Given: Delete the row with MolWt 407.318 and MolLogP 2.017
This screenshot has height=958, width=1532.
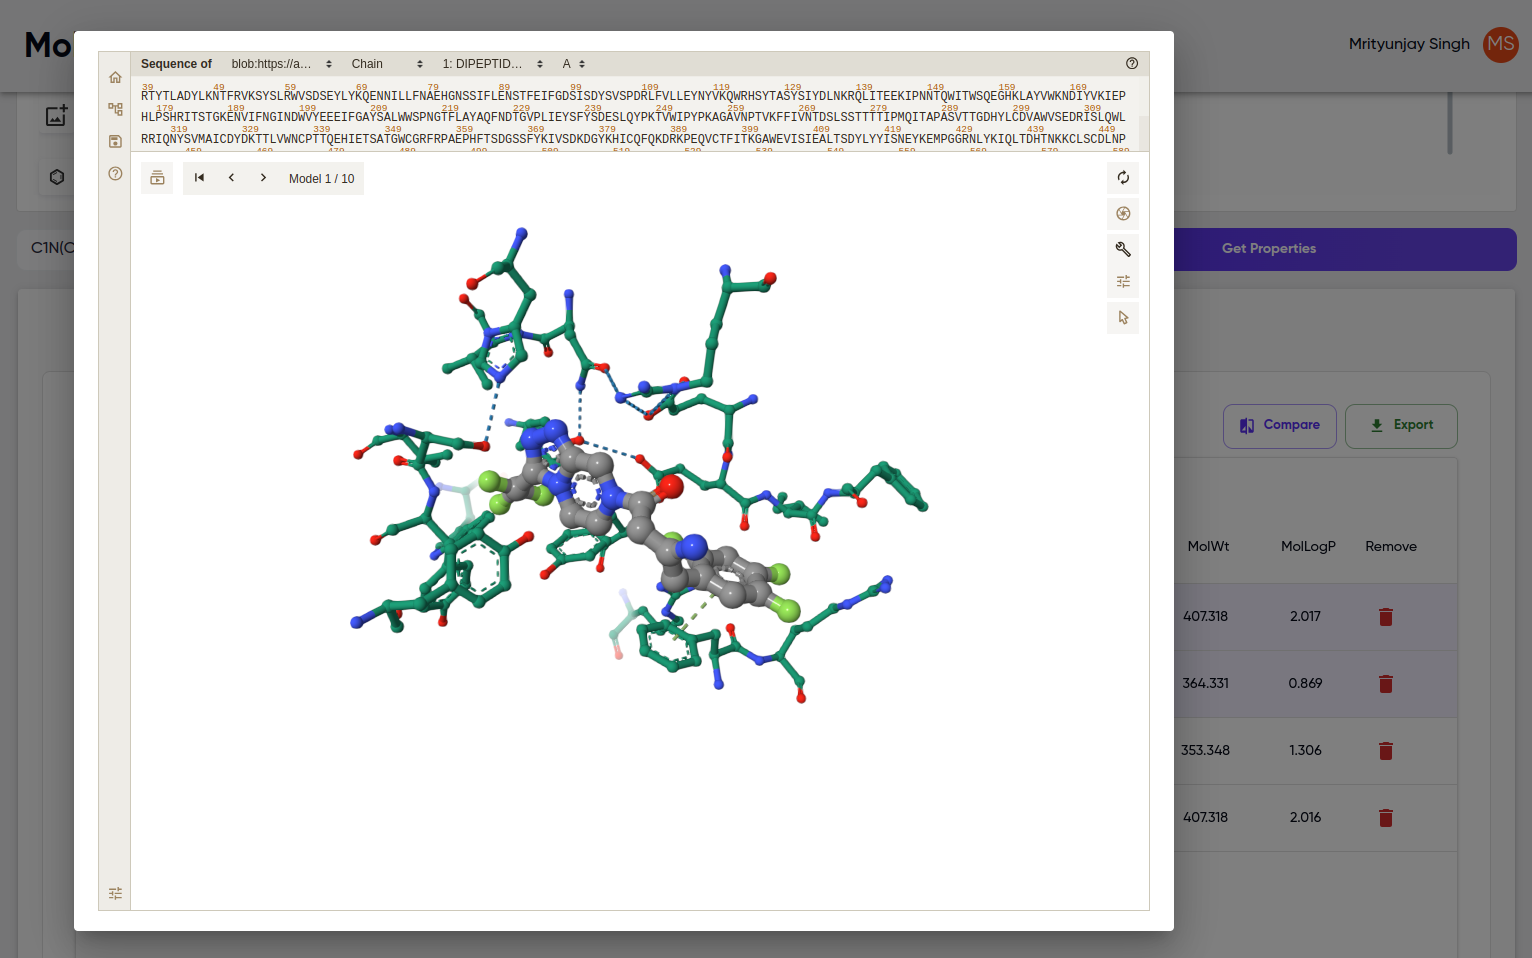Looking at the screenshot, I should [x=1386, y=617].
